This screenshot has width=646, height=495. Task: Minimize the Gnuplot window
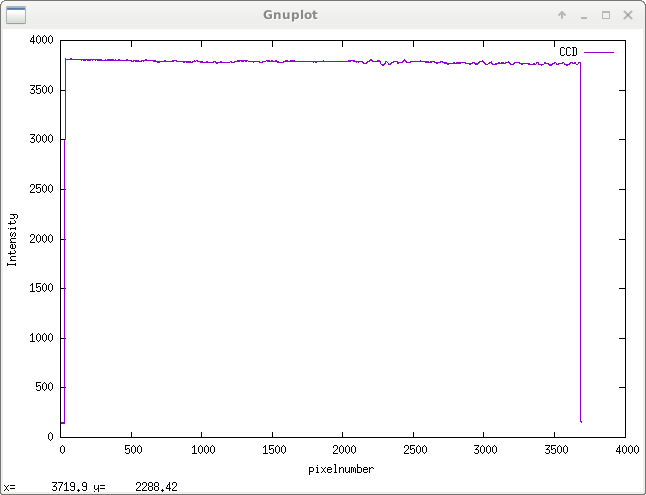point(584,16)
